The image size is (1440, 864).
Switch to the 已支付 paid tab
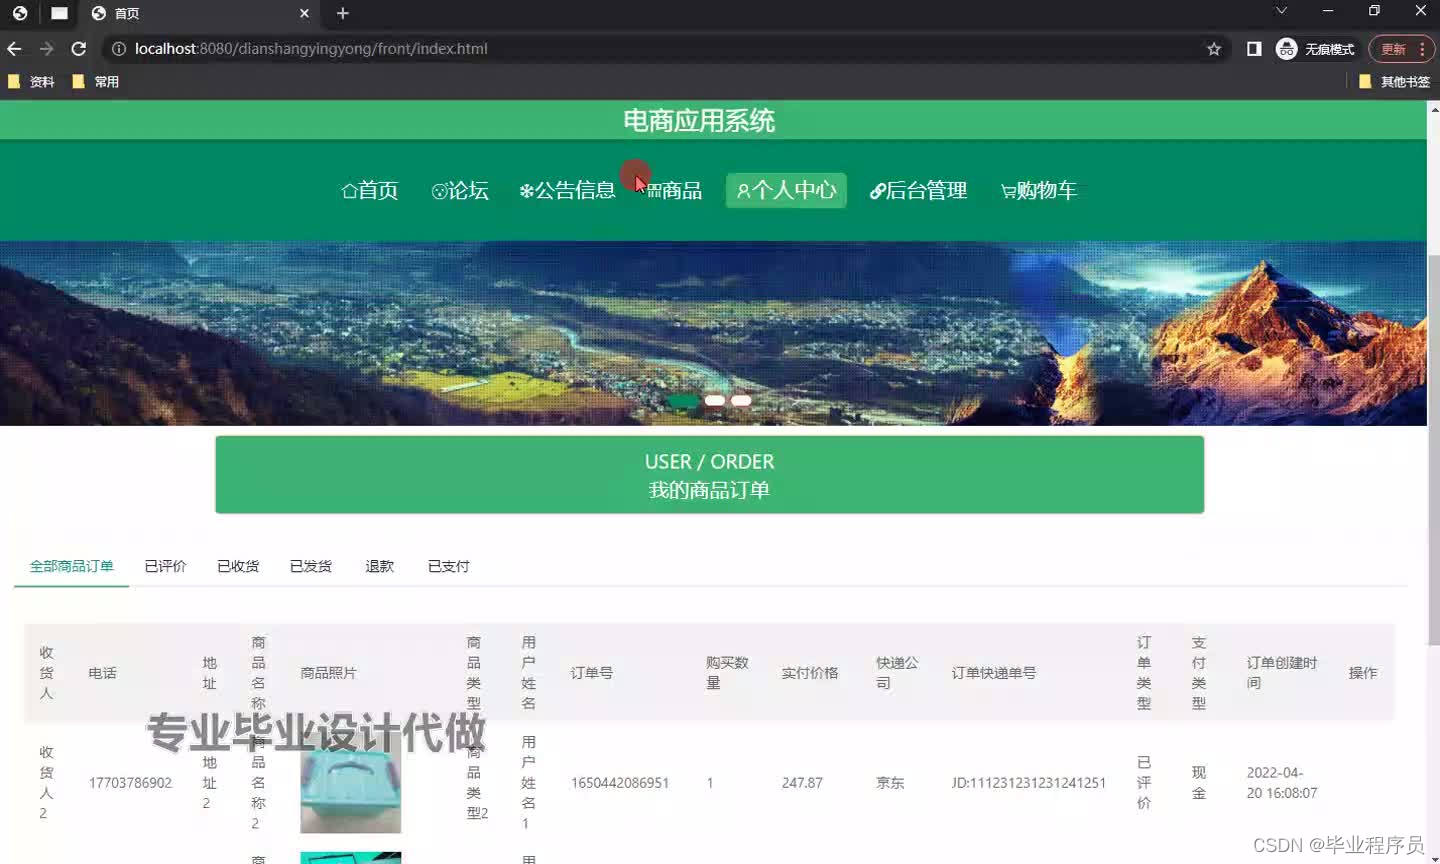449,566
